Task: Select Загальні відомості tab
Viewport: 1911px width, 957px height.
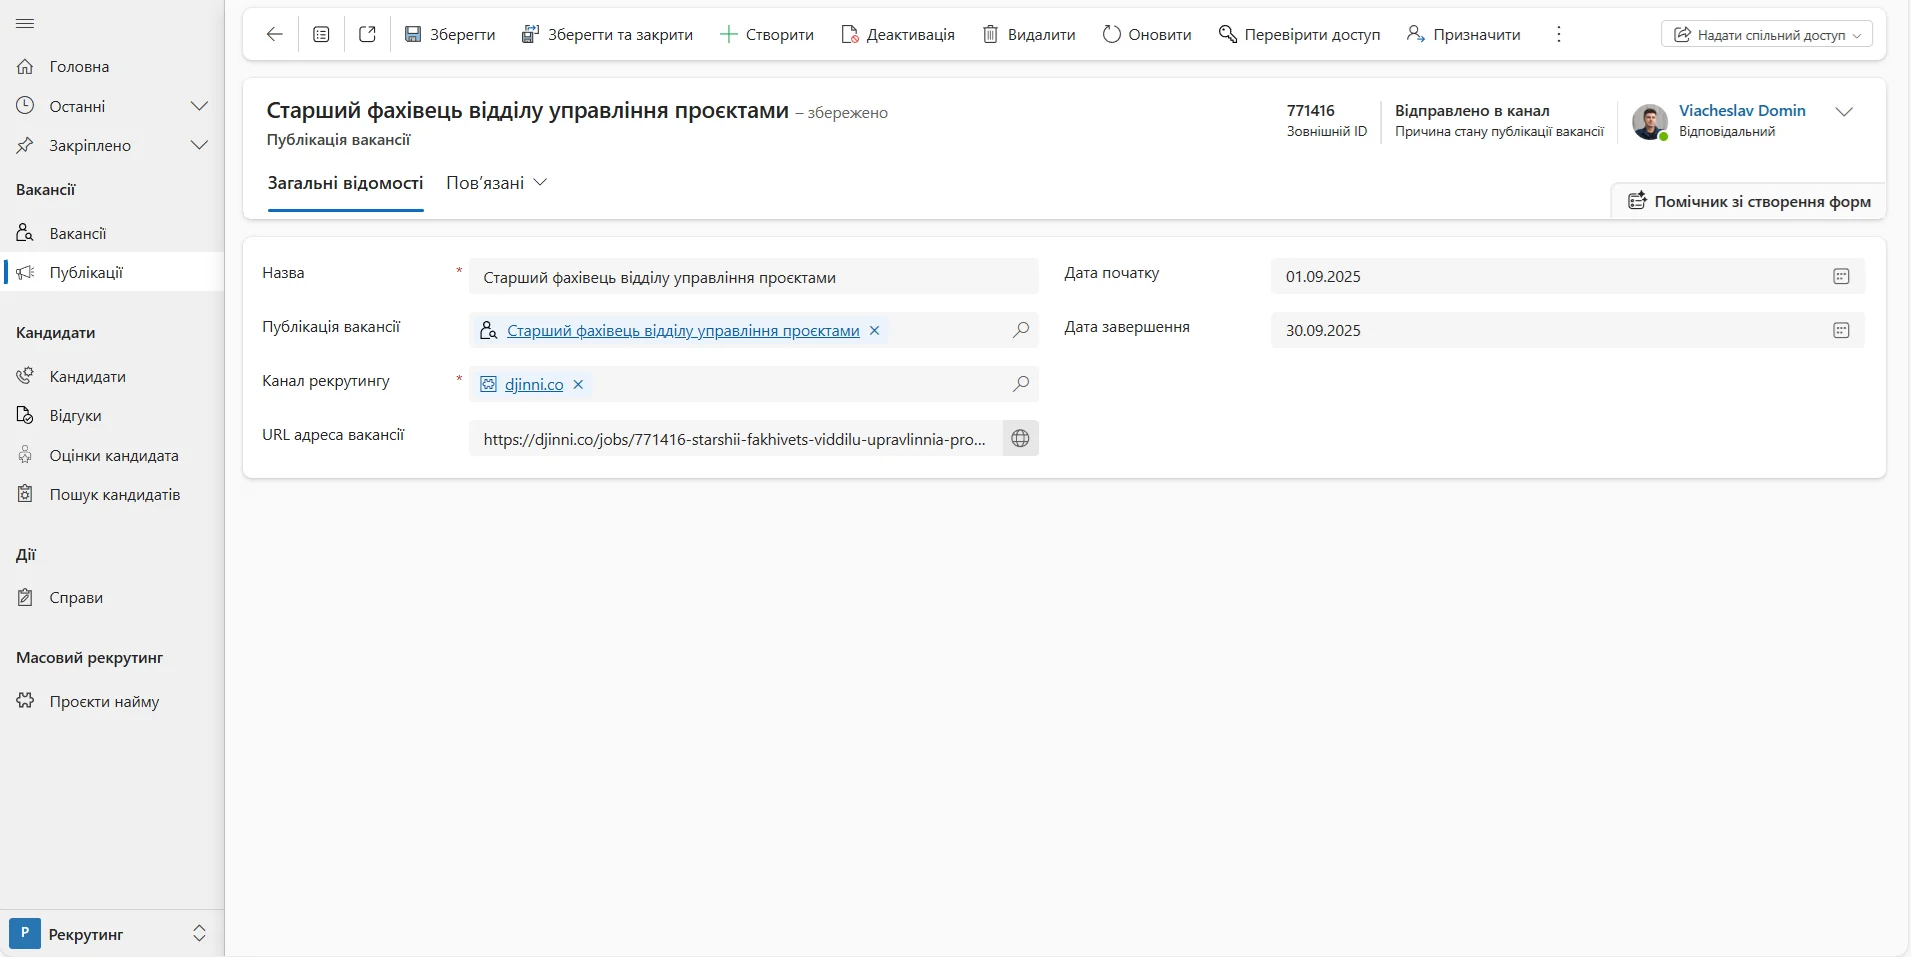Action: pos(345,183)
